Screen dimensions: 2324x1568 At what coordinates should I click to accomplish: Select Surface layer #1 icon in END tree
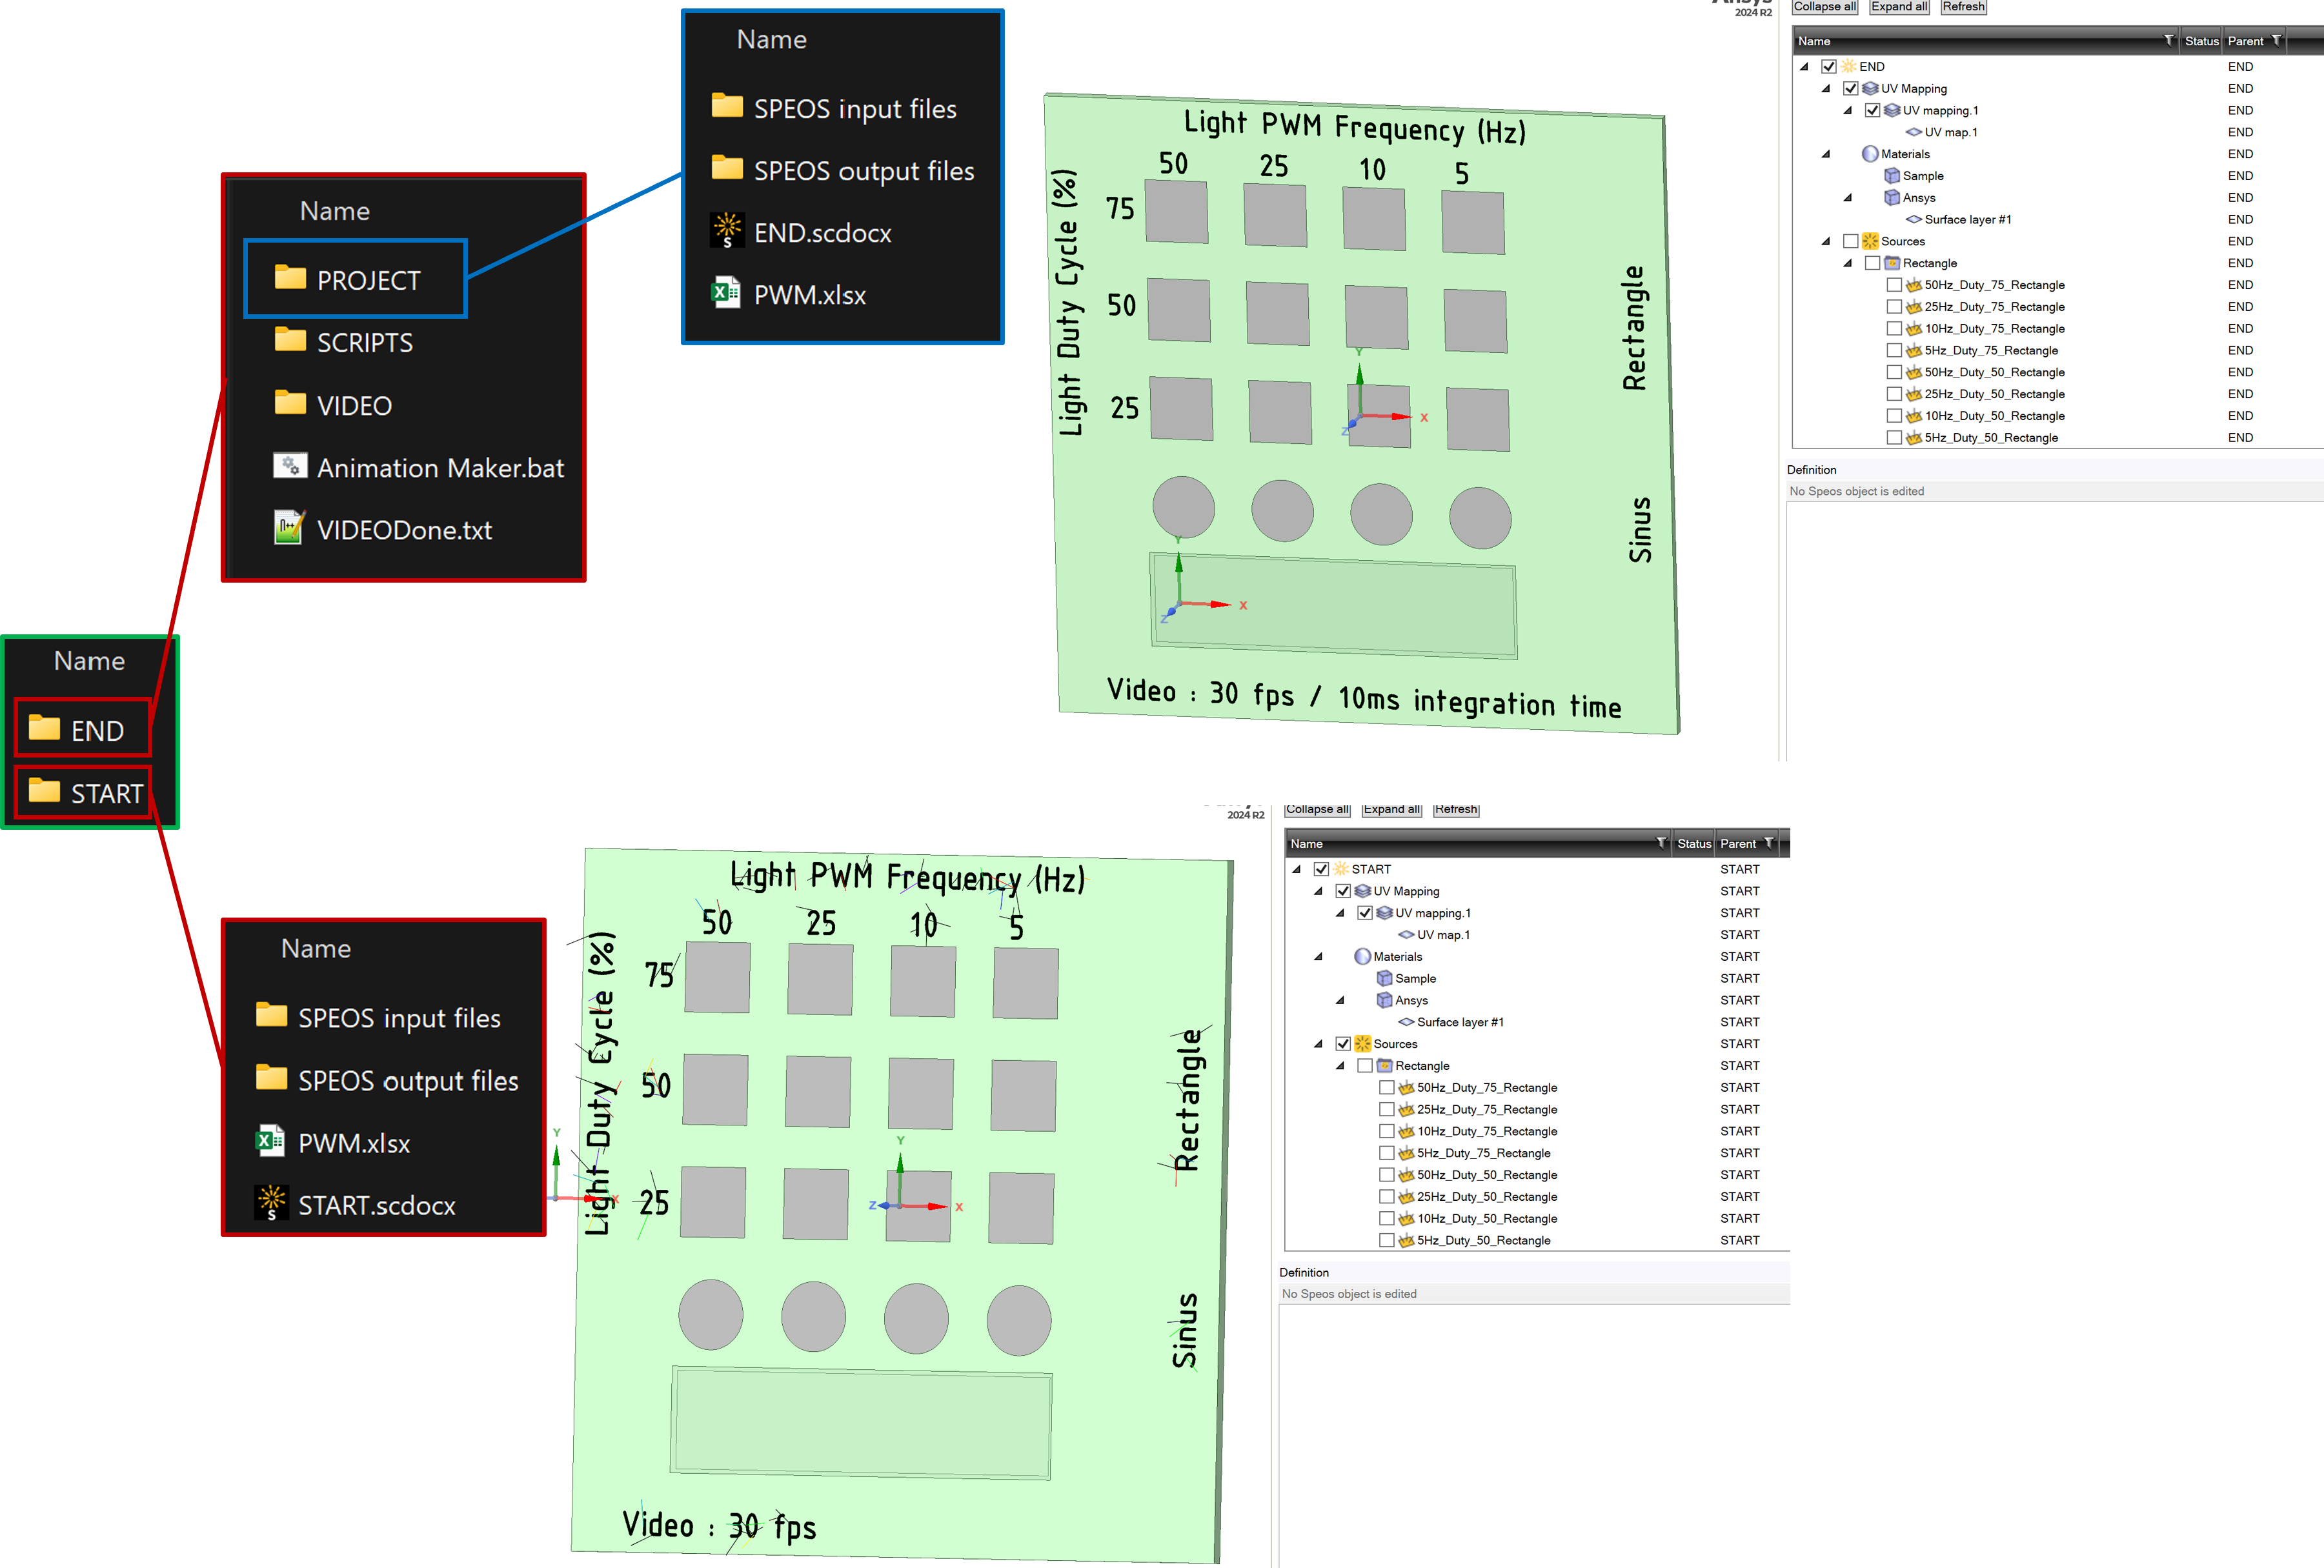1914,219
